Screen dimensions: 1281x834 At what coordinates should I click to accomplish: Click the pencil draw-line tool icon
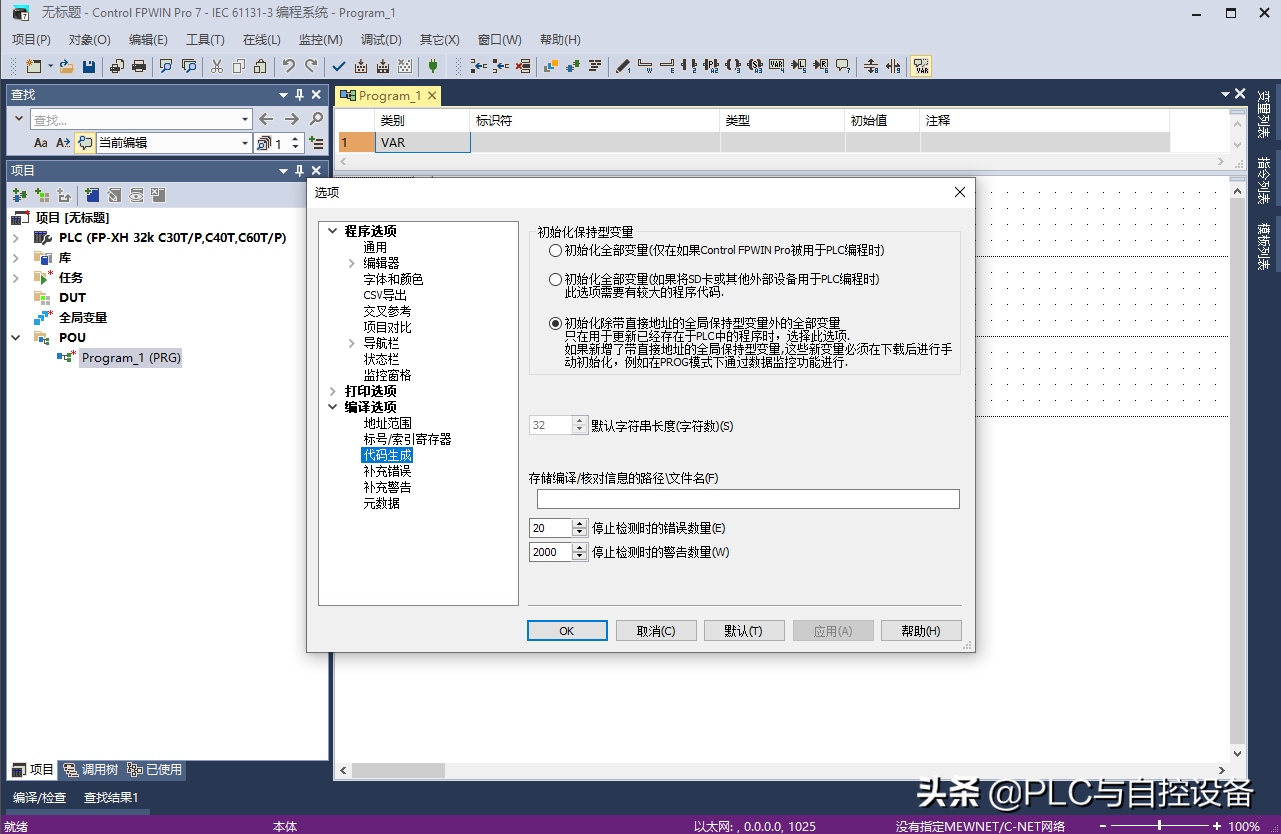tap(622, 67)
